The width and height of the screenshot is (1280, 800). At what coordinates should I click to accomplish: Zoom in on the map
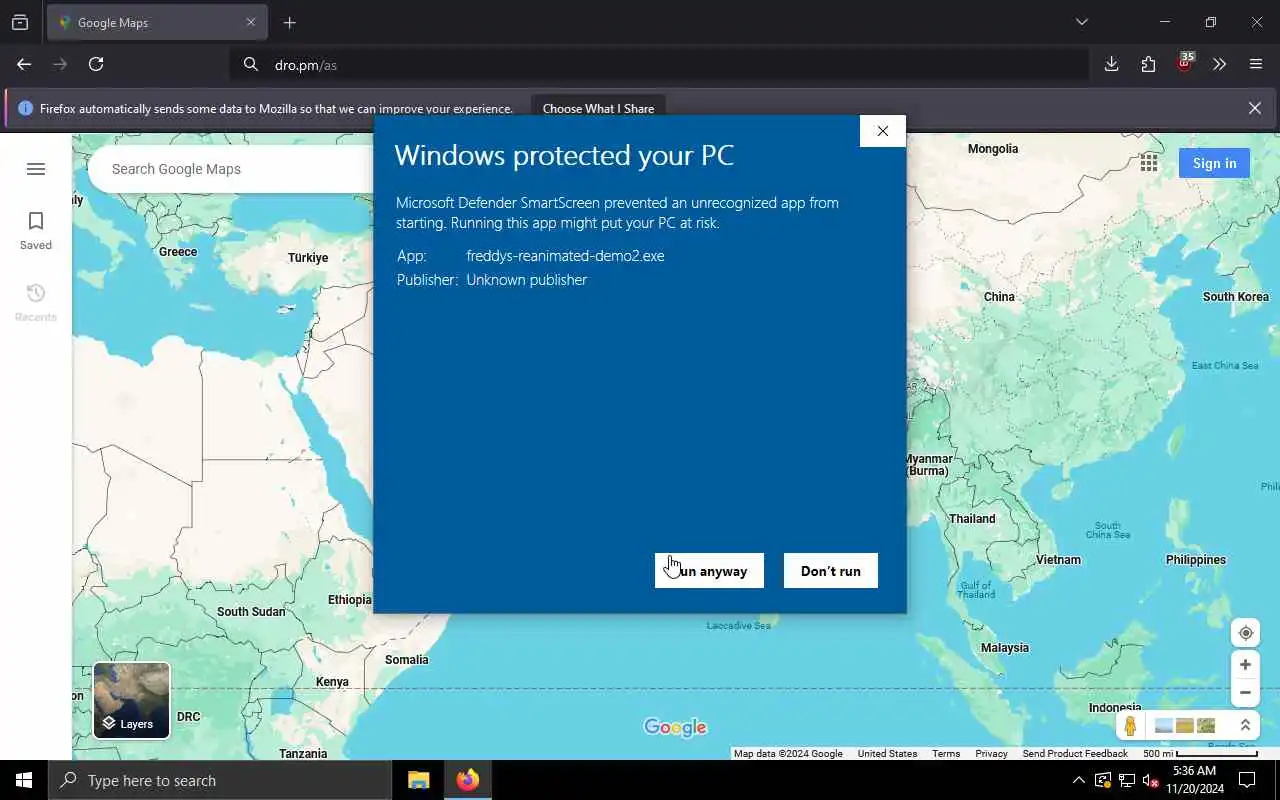(1245, 664)
